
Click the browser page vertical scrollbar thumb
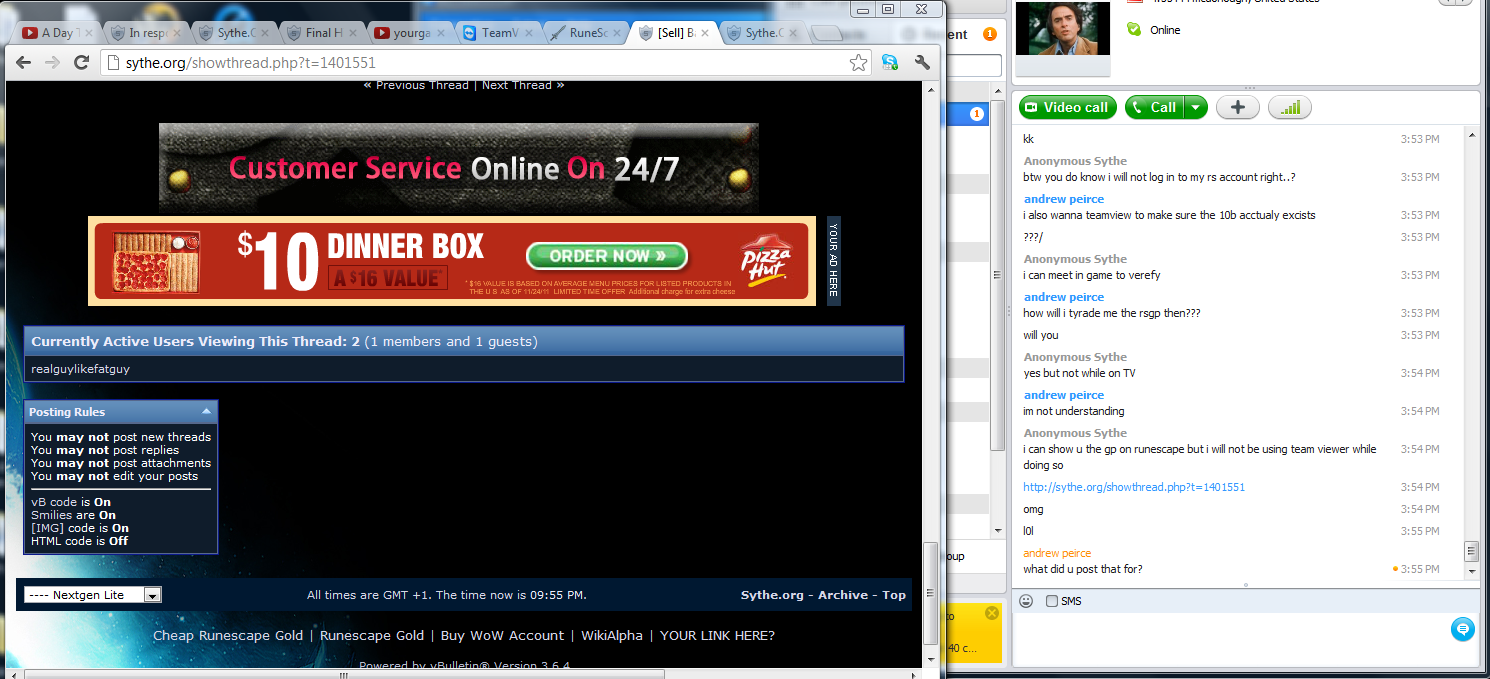[930, 593]
